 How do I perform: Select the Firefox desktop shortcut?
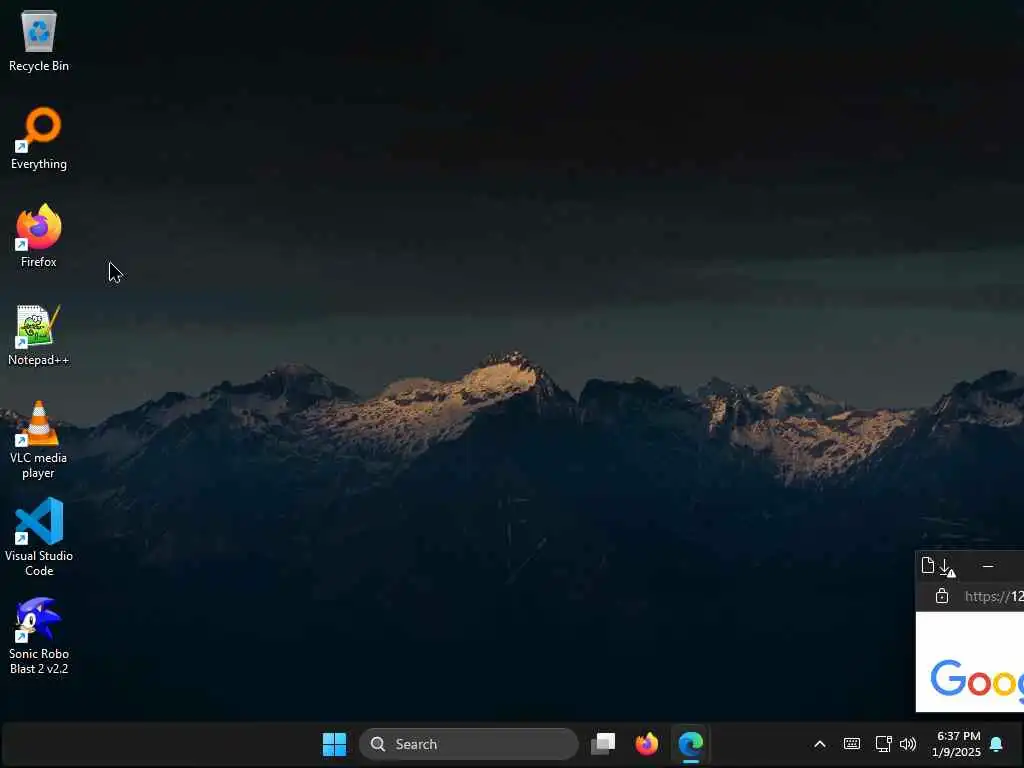(x=39, y=236)
